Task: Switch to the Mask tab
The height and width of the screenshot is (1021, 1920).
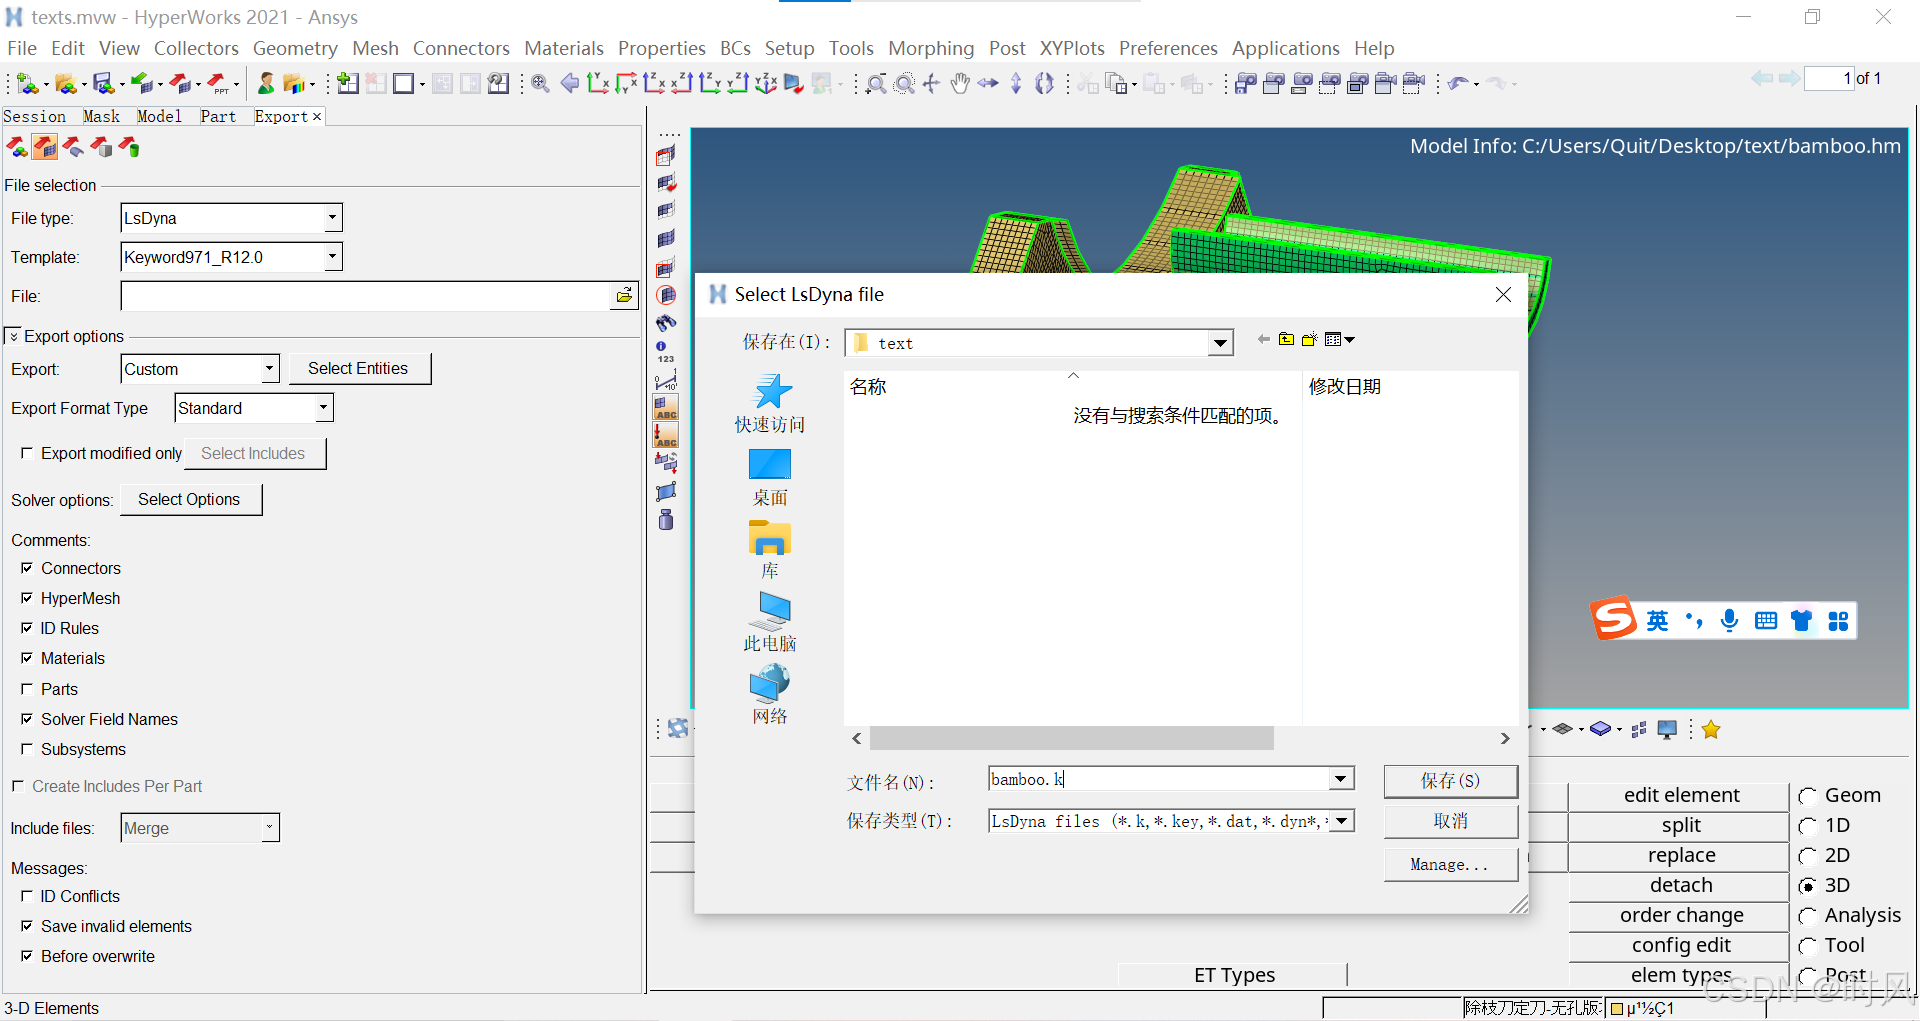Action: coord(101,116)
